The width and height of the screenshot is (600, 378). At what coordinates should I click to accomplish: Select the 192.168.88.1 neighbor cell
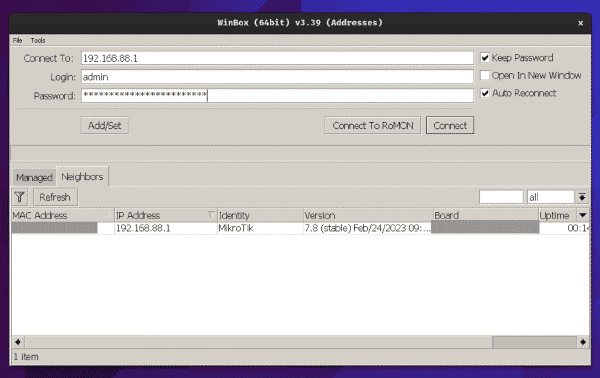point(166,228)
